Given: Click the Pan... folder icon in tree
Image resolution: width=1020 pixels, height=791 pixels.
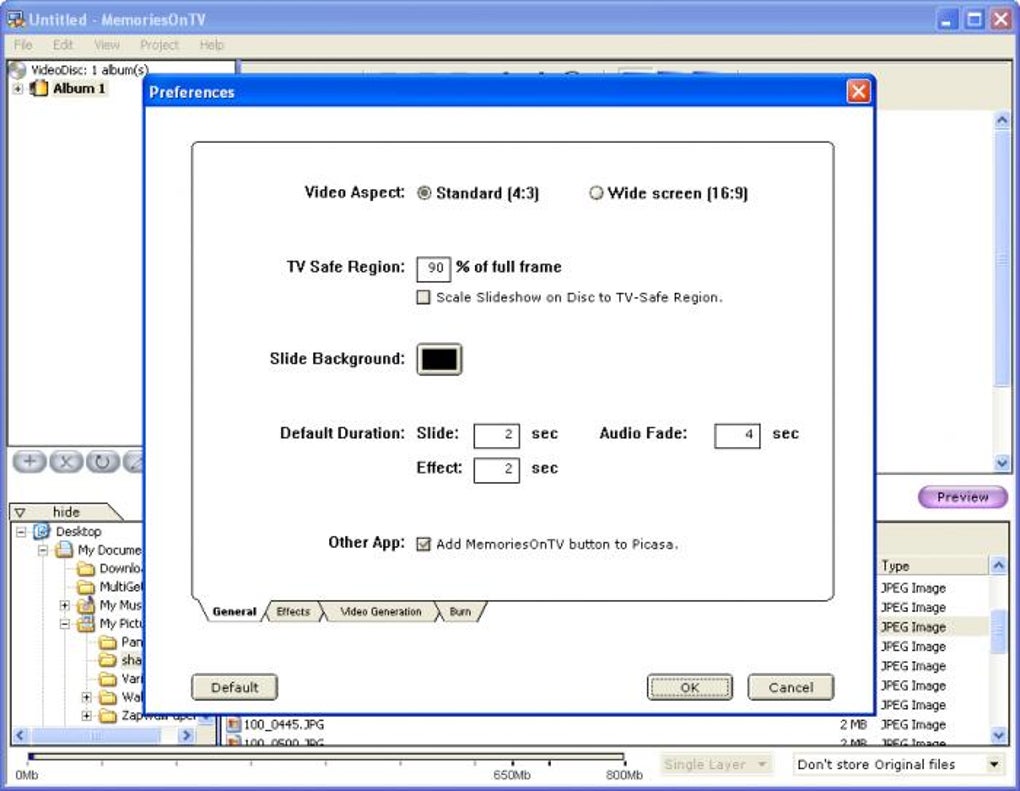Looking at the screenshot, I should pos(107,642).
